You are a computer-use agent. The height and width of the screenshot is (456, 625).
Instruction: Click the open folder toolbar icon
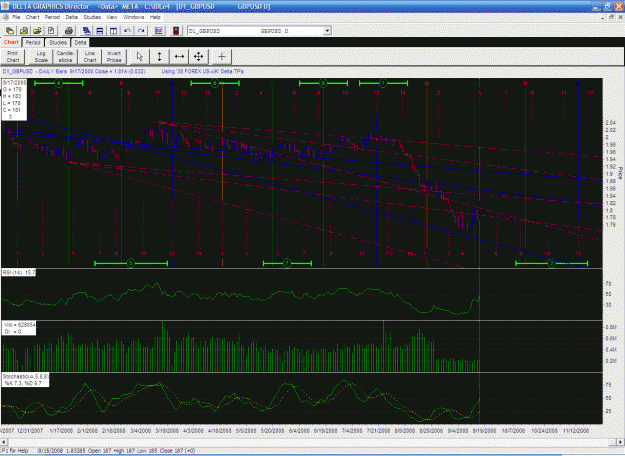coord(37,31)
